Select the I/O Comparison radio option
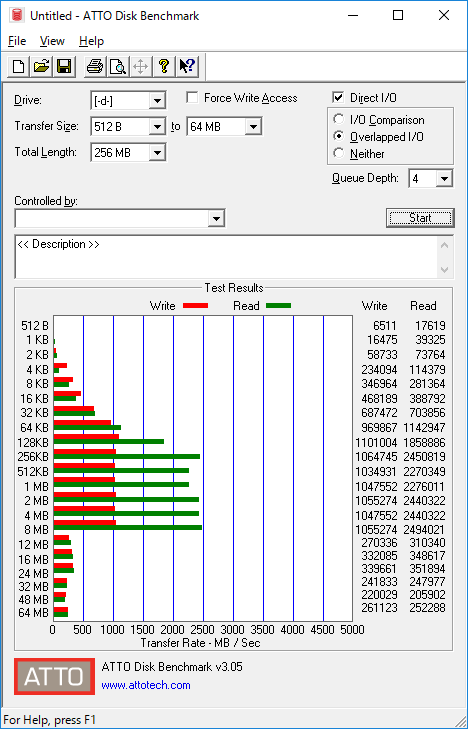This screenshot has height=729, width=468. coord(338,119)
